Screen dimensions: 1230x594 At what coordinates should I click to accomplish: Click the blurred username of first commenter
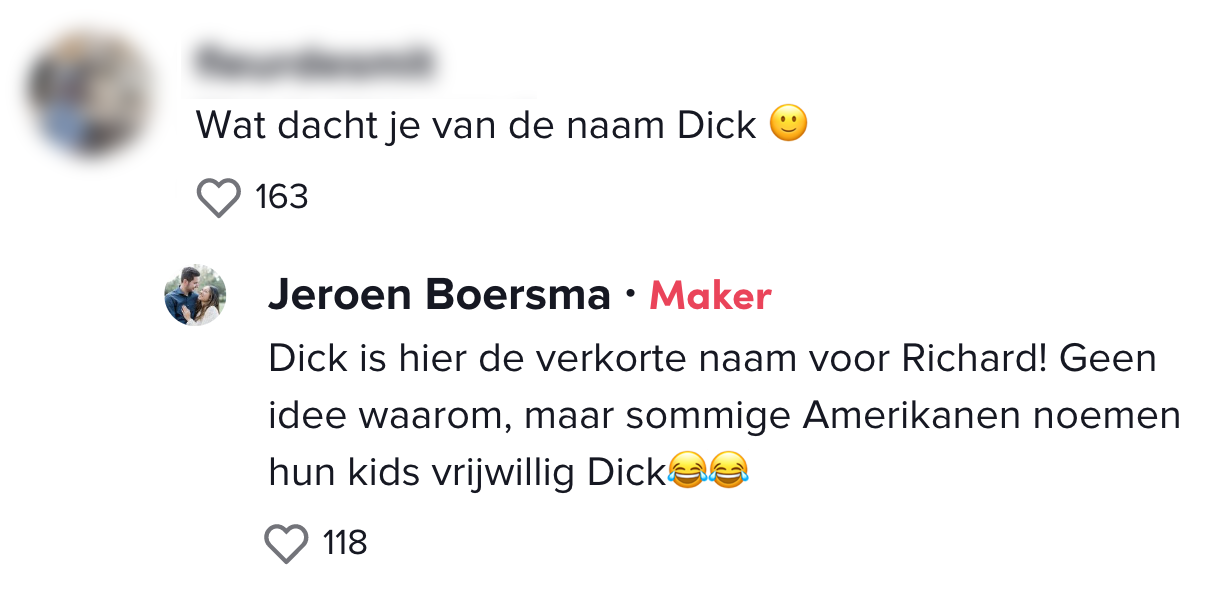[x=315, y=62]
